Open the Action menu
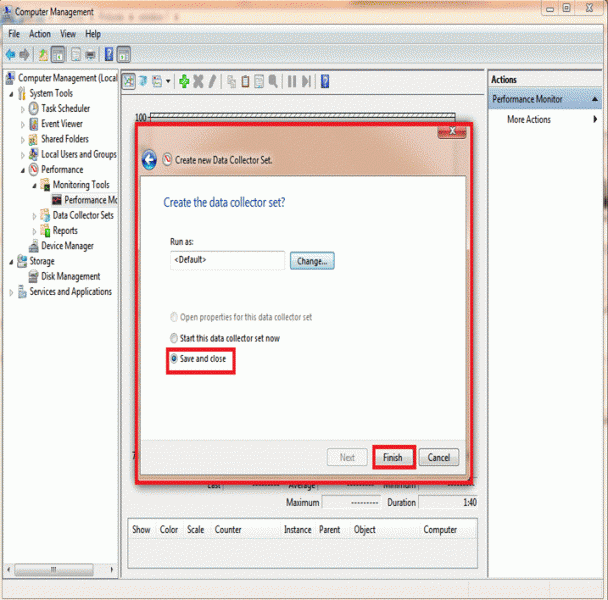Image resolution: width=608 pixels, height=600 pixels. pyautogui.click(x=40, y=34)
